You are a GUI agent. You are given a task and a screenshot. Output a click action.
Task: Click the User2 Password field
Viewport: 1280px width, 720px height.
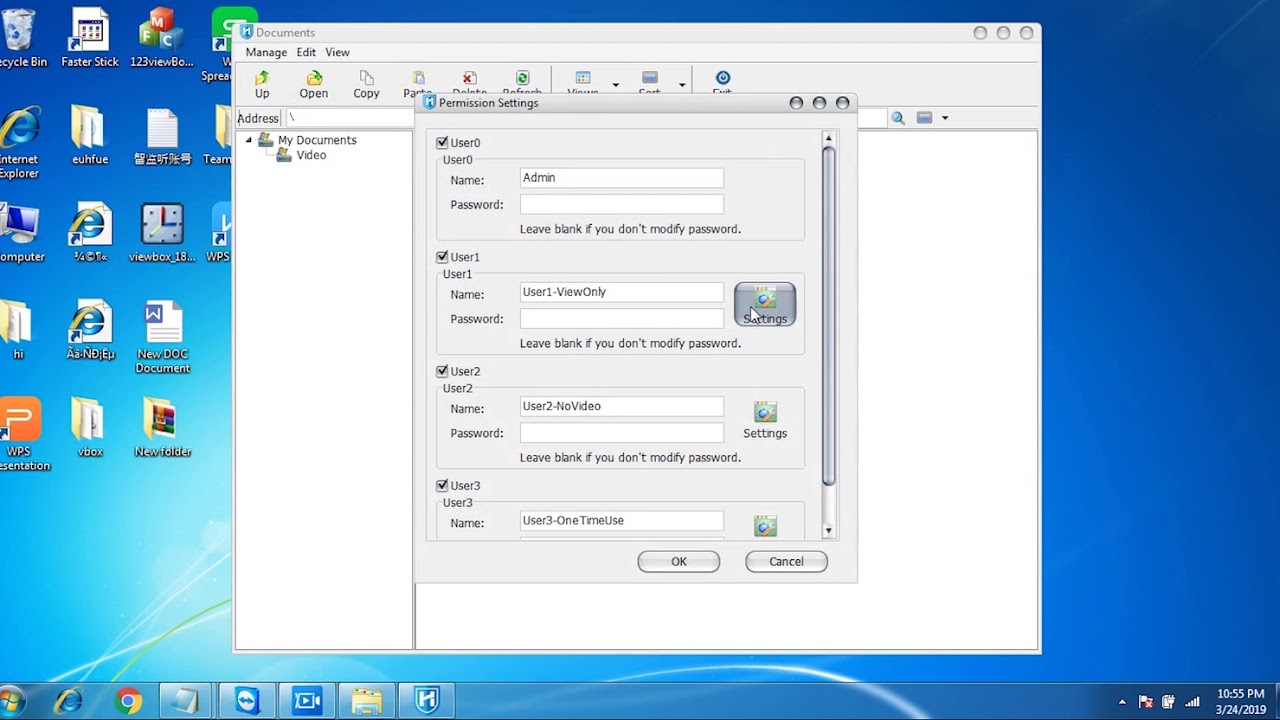[x=621, y=432]
